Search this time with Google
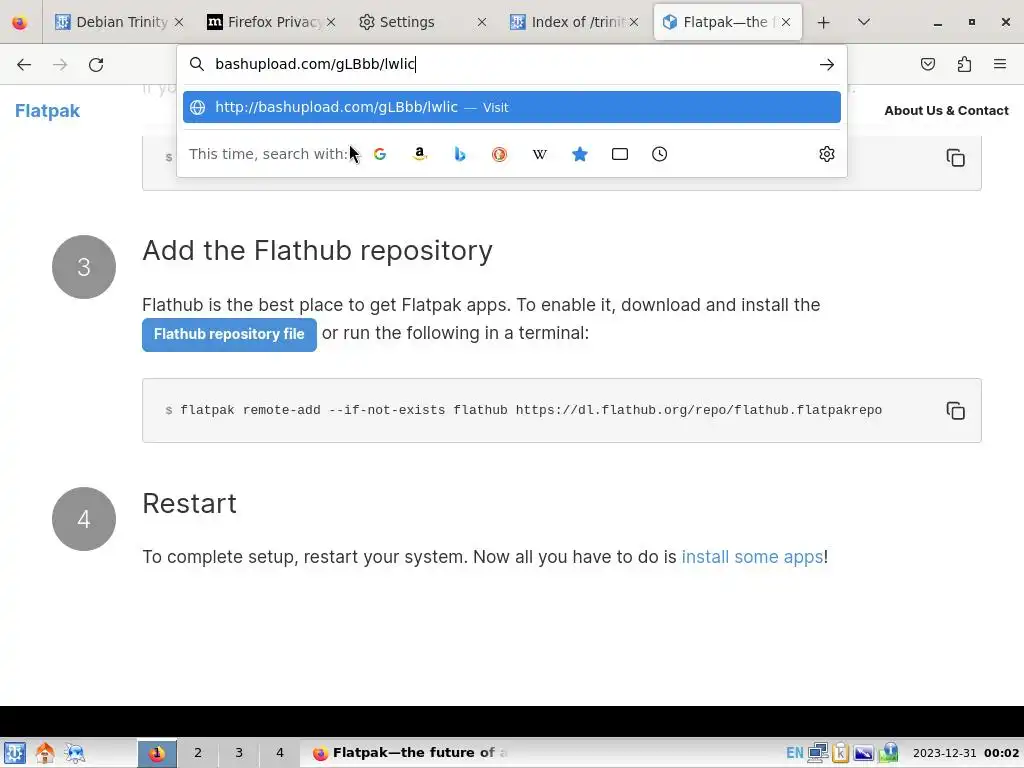The height and width of the screenshot is (768, 1024). [x=379, y=154]
